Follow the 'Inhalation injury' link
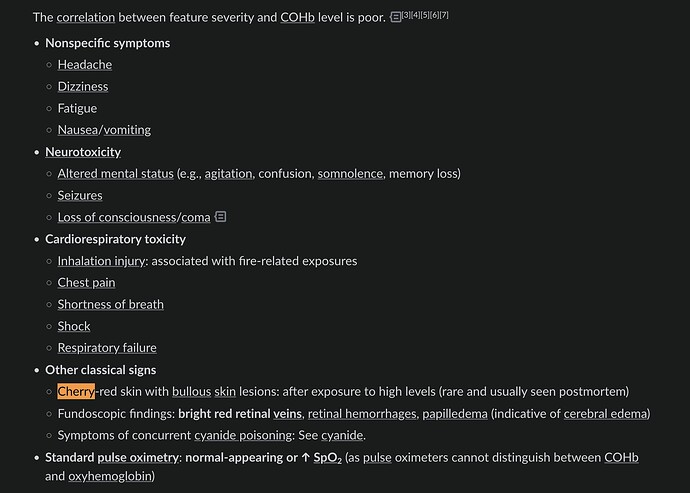690x493 pixels. [x=101, y=261]
